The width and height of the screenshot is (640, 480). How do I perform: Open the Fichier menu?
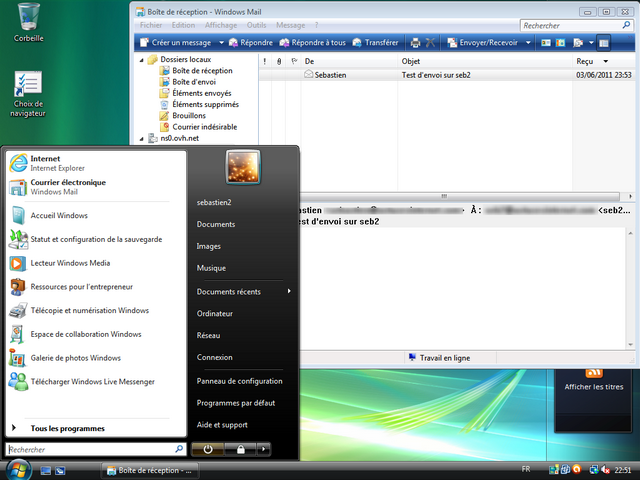tap(151, 25)
